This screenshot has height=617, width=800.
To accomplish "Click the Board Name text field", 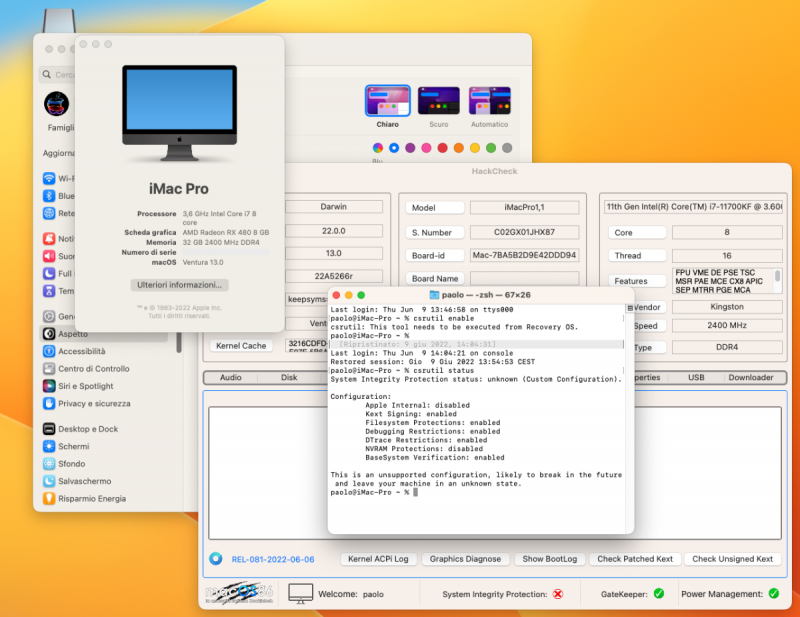I will [522, 279].
